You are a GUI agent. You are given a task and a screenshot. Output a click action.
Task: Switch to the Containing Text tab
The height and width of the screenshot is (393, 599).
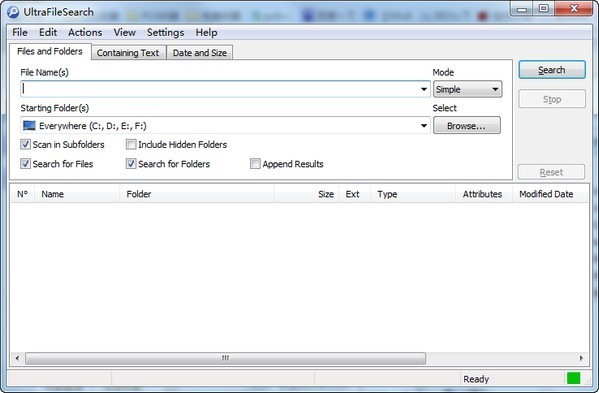click(128, 53)
